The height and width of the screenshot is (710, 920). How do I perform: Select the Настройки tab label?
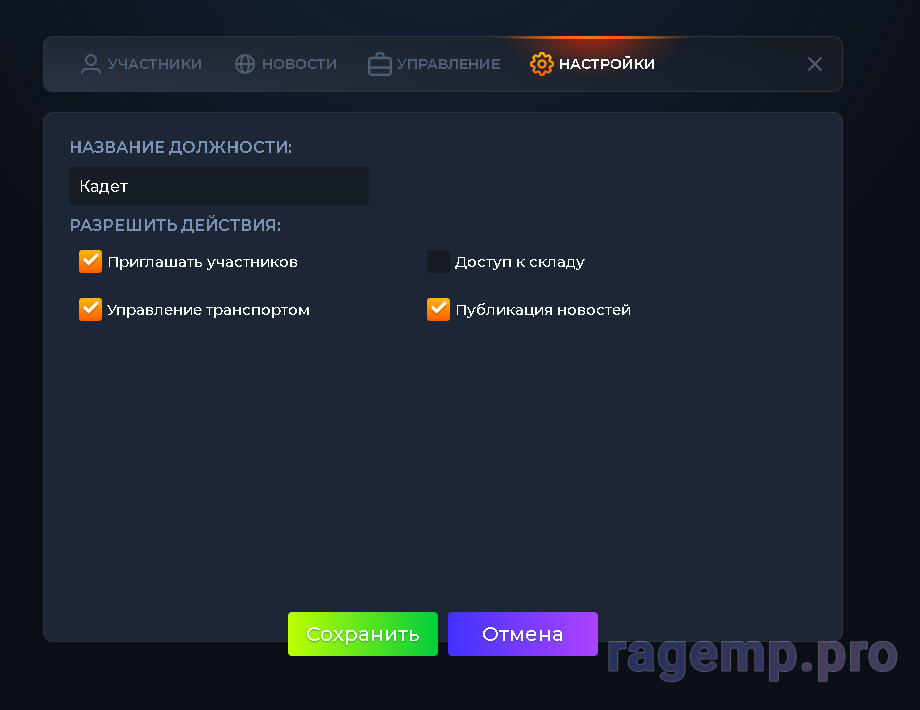tap(607, 64)
